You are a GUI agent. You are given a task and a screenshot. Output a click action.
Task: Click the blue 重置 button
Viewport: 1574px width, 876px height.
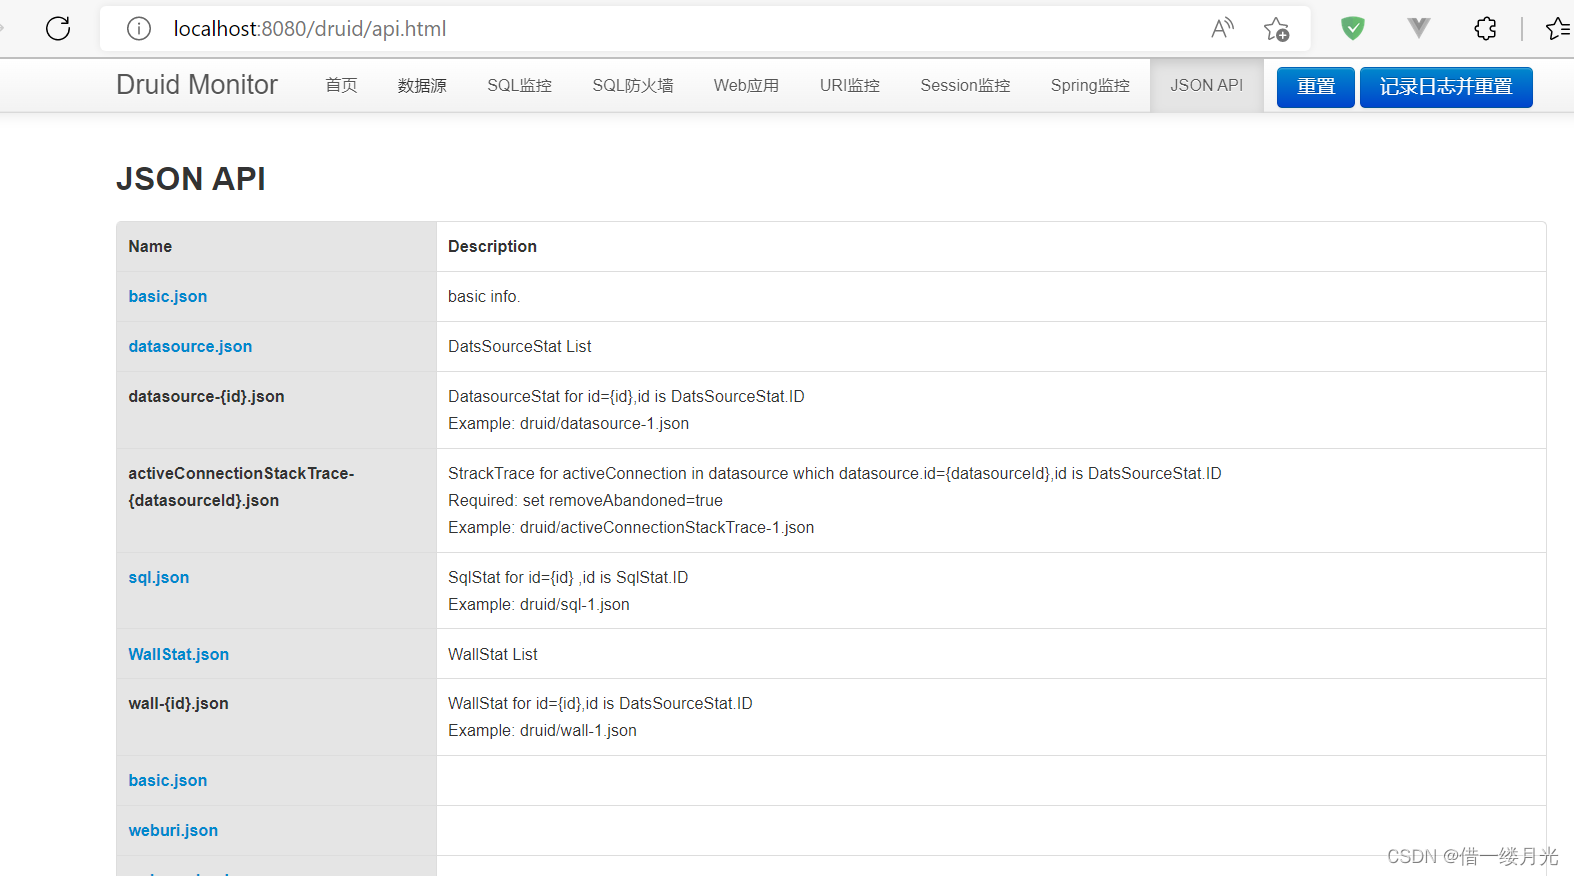tap(1316, 87)
